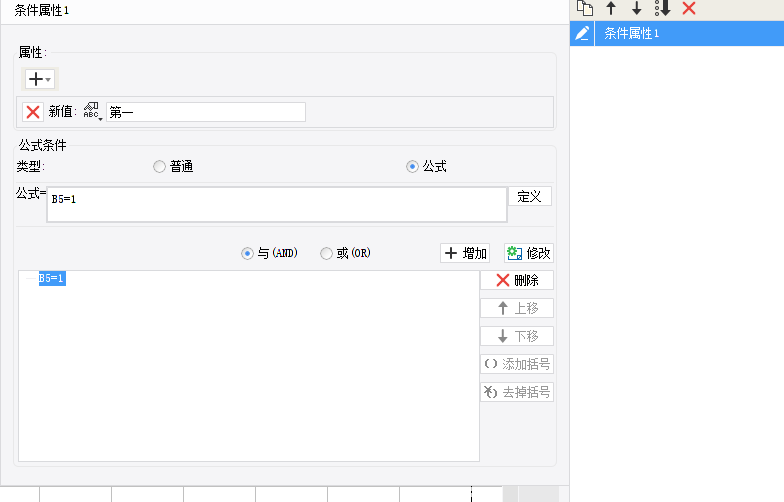Click the 定义 button

[x=530, y=196]
